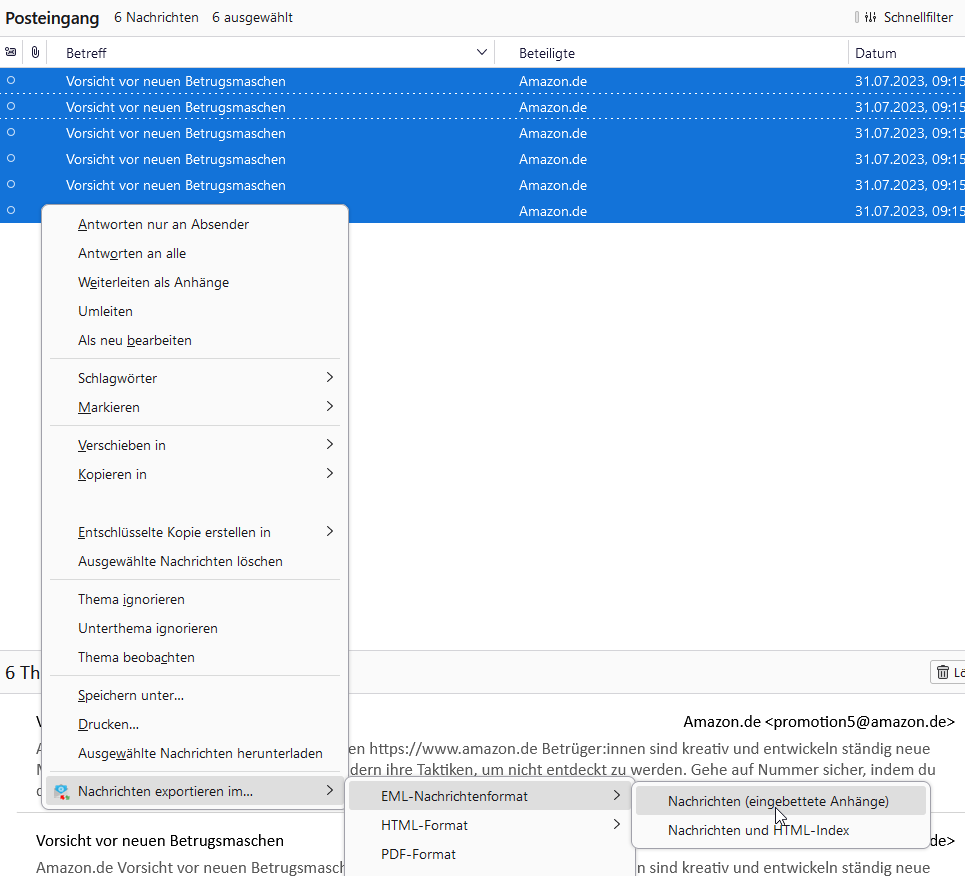This screenshot has width=965, height=876.
Task: Open the Schnellfilter quick filter
Action: 909,17
